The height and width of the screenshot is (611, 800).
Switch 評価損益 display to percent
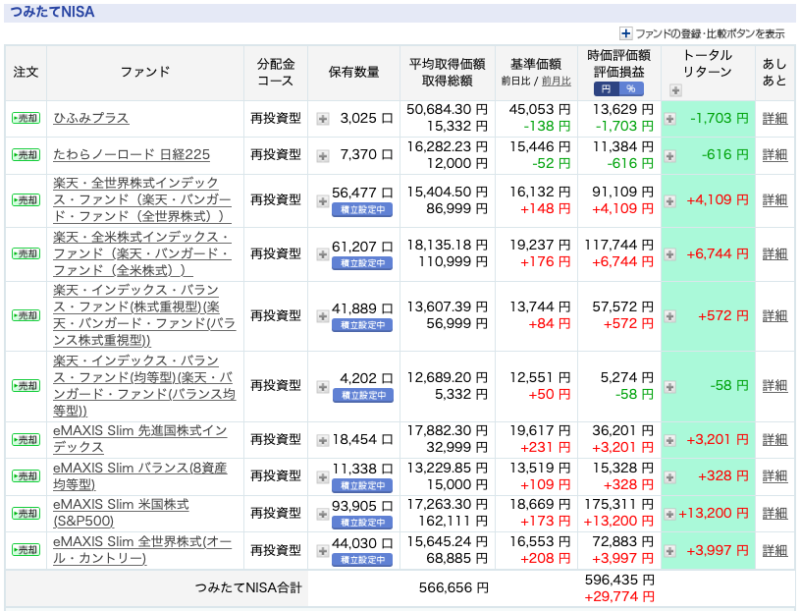pos(631,89)
